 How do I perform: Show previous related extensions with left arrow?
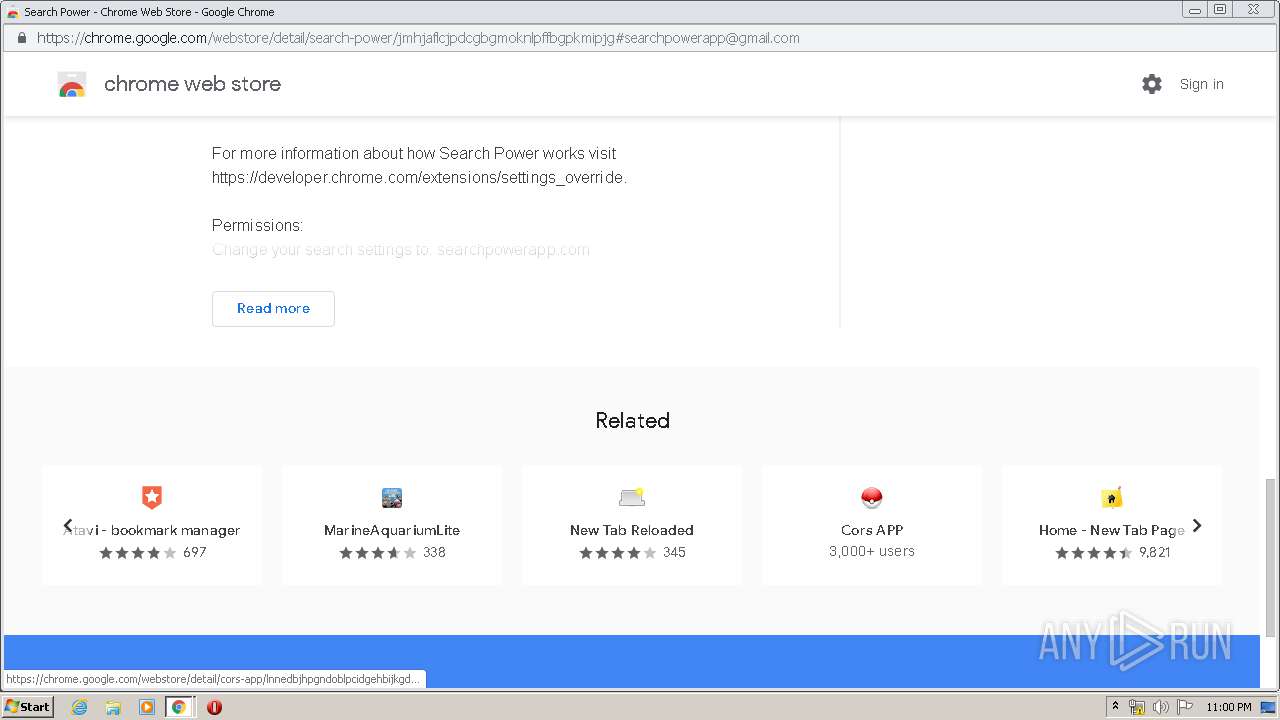(x=68, y=525)
